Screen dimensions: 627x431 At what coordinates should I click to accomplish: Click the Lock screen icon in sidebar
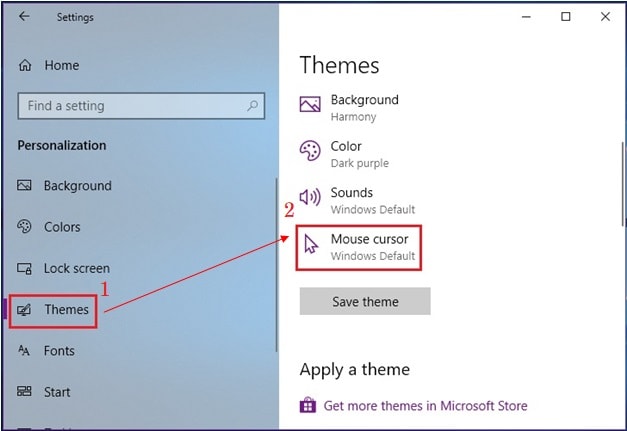click(24, 268)
